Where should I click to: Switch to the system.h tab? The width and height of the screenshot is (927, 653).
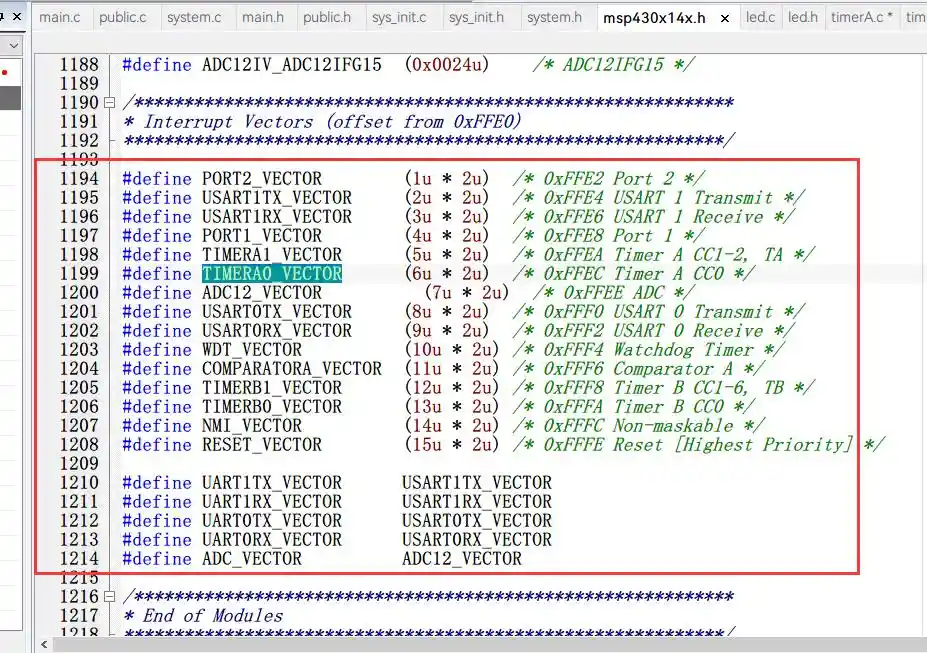click(x=554, y=18)
